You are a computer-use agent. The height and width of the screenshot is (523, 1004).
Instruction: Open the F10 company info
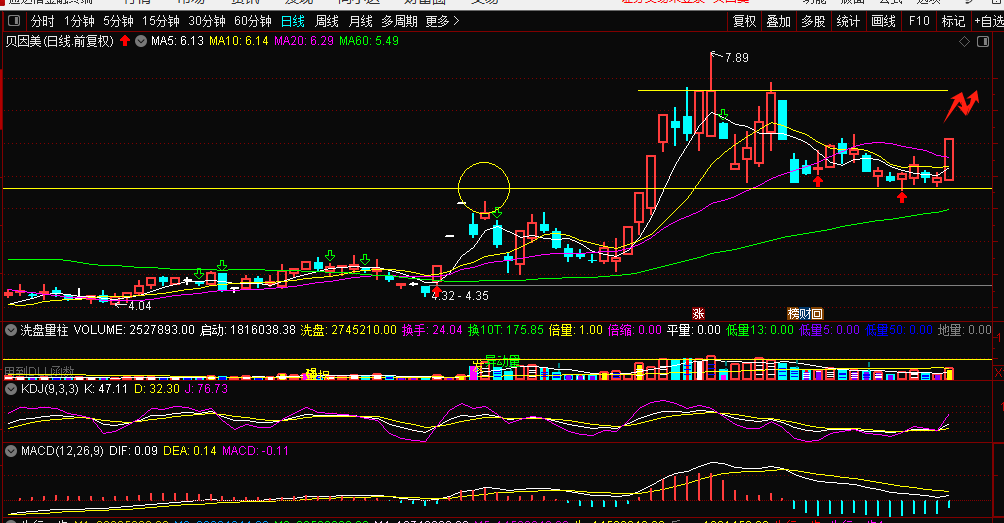click(919, 21)
